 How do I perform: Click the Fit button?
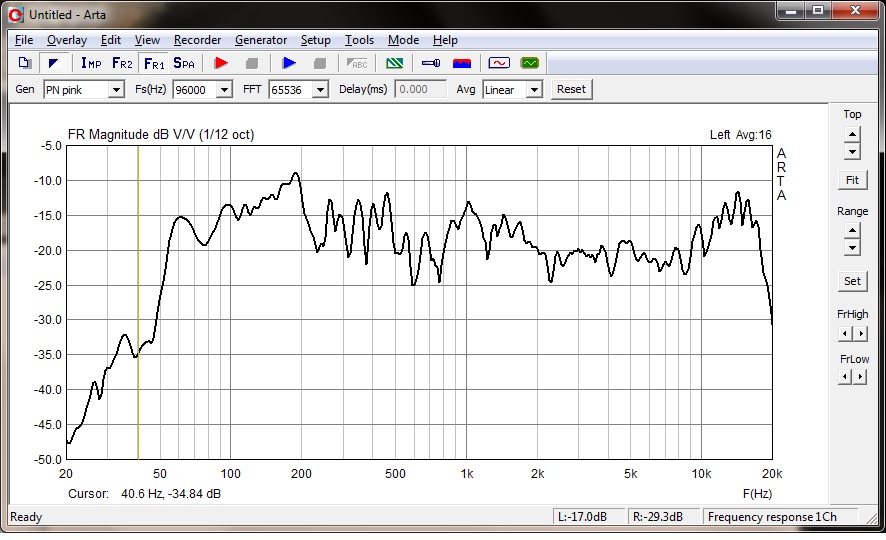tap(852, 180)
